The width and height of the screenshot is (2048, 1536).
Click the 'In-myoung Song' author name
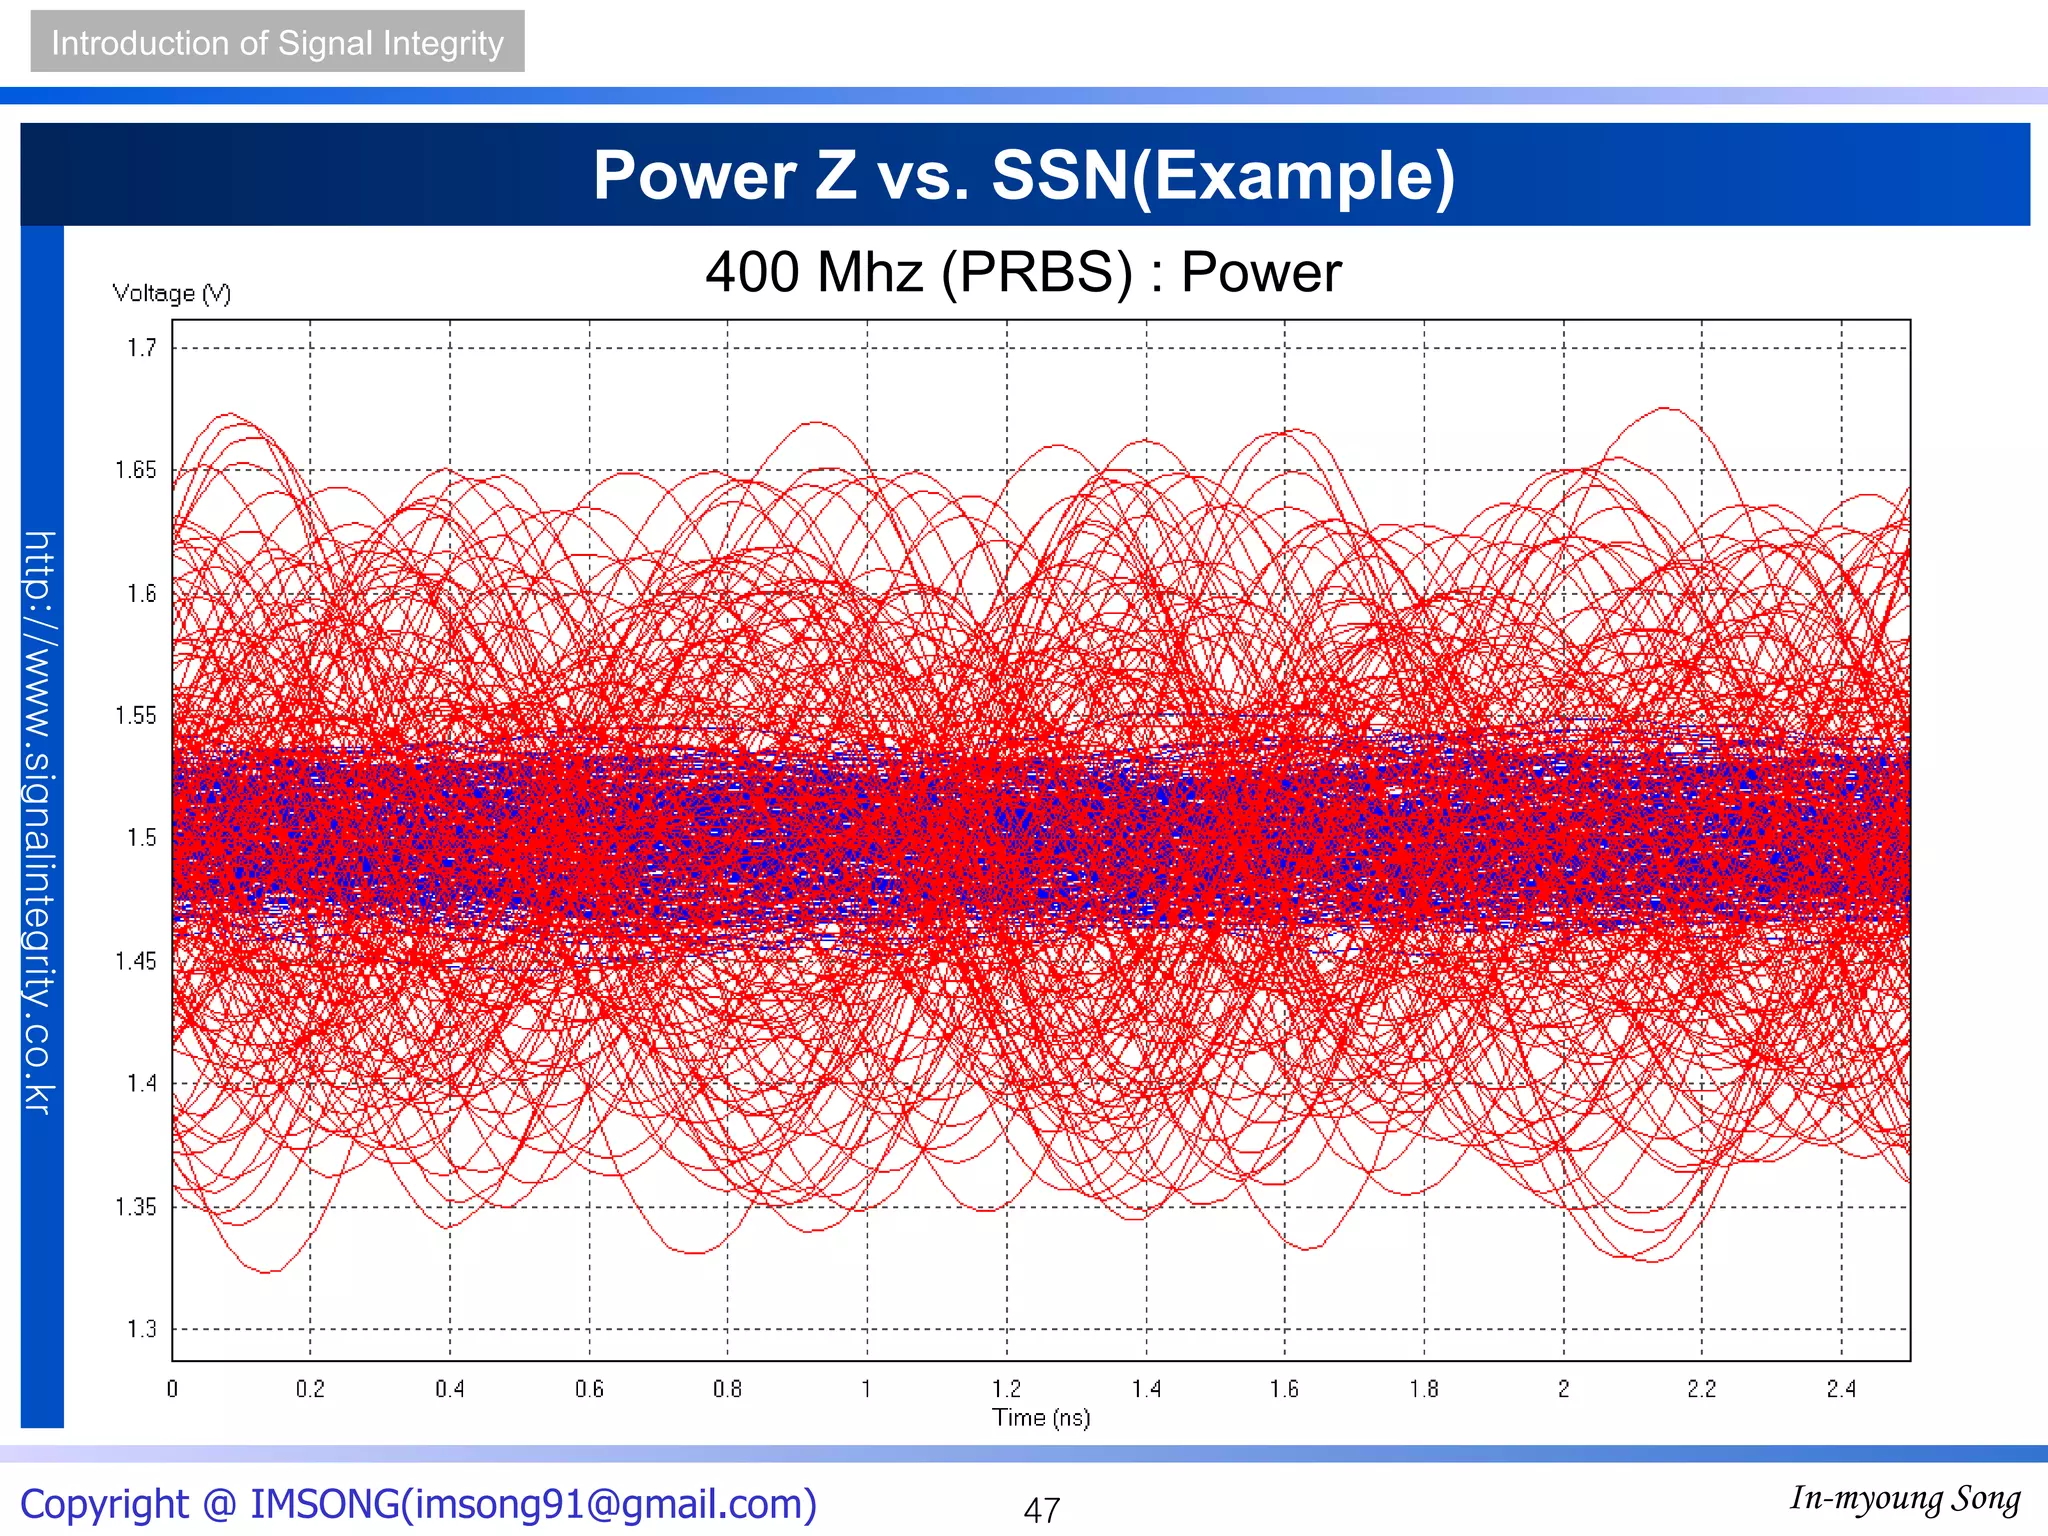[x=1905, y=1498]
